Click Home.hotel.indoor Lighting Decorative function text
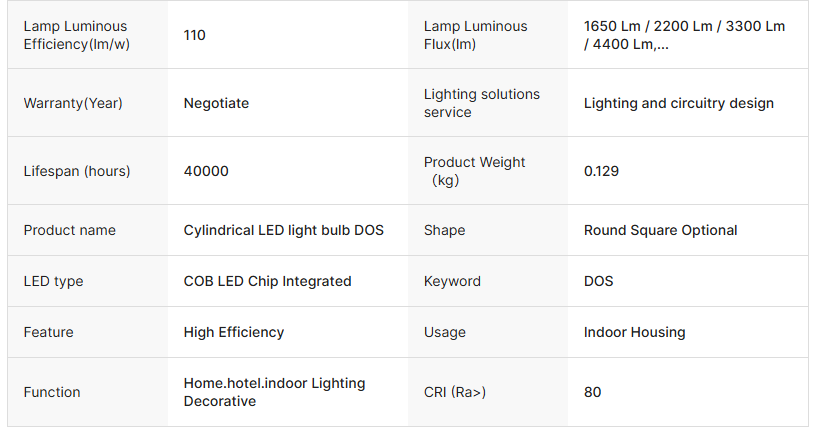 (274, 392)
